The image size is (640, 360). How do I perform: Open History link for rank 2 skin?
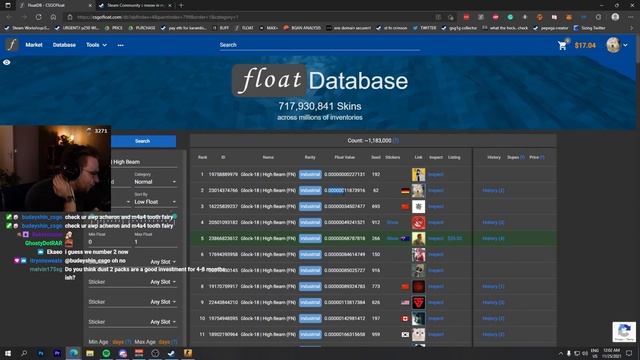493,190
